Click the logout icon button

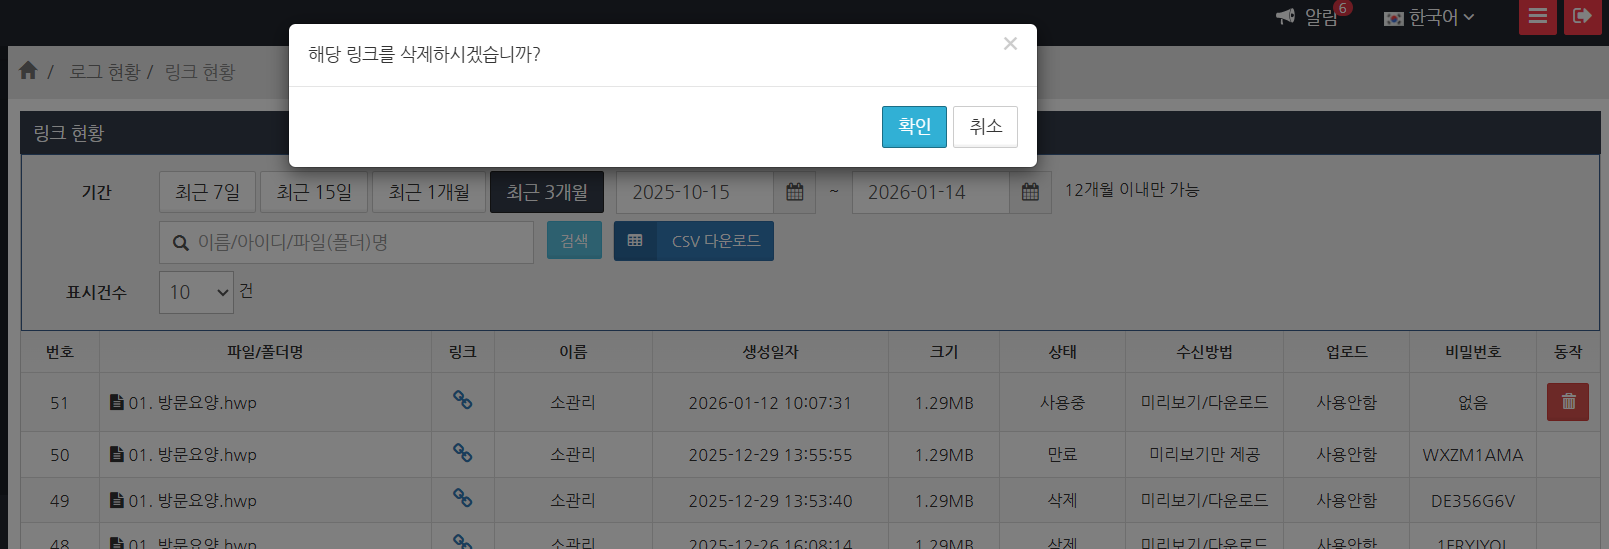pos(1582,16)
